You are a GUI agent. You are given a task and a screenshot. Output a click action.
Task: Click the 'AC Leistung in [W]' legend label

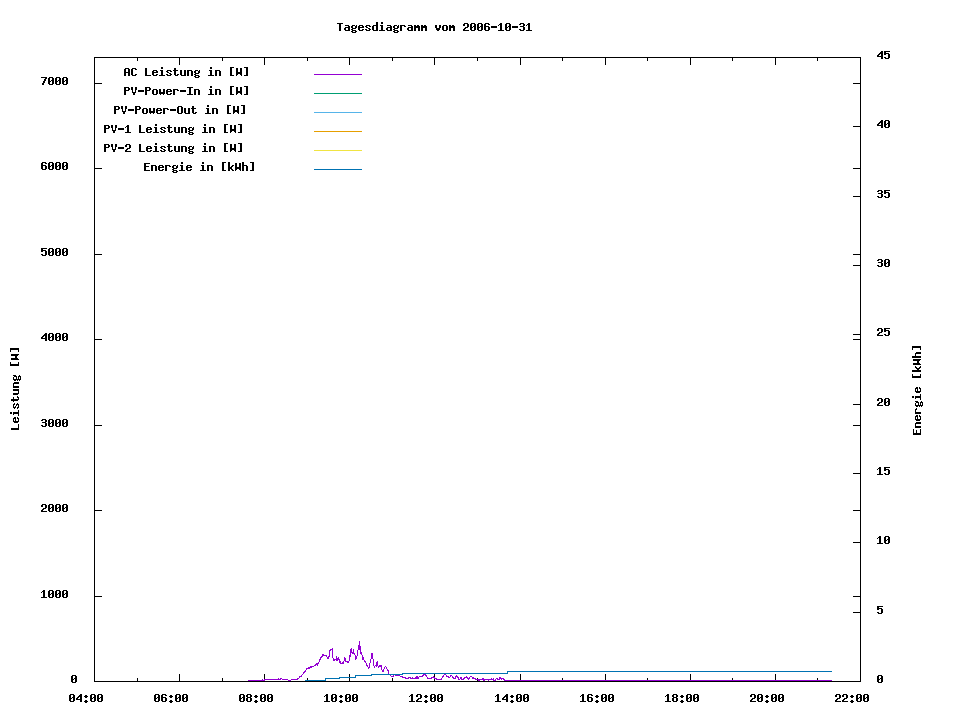point(186,72)
